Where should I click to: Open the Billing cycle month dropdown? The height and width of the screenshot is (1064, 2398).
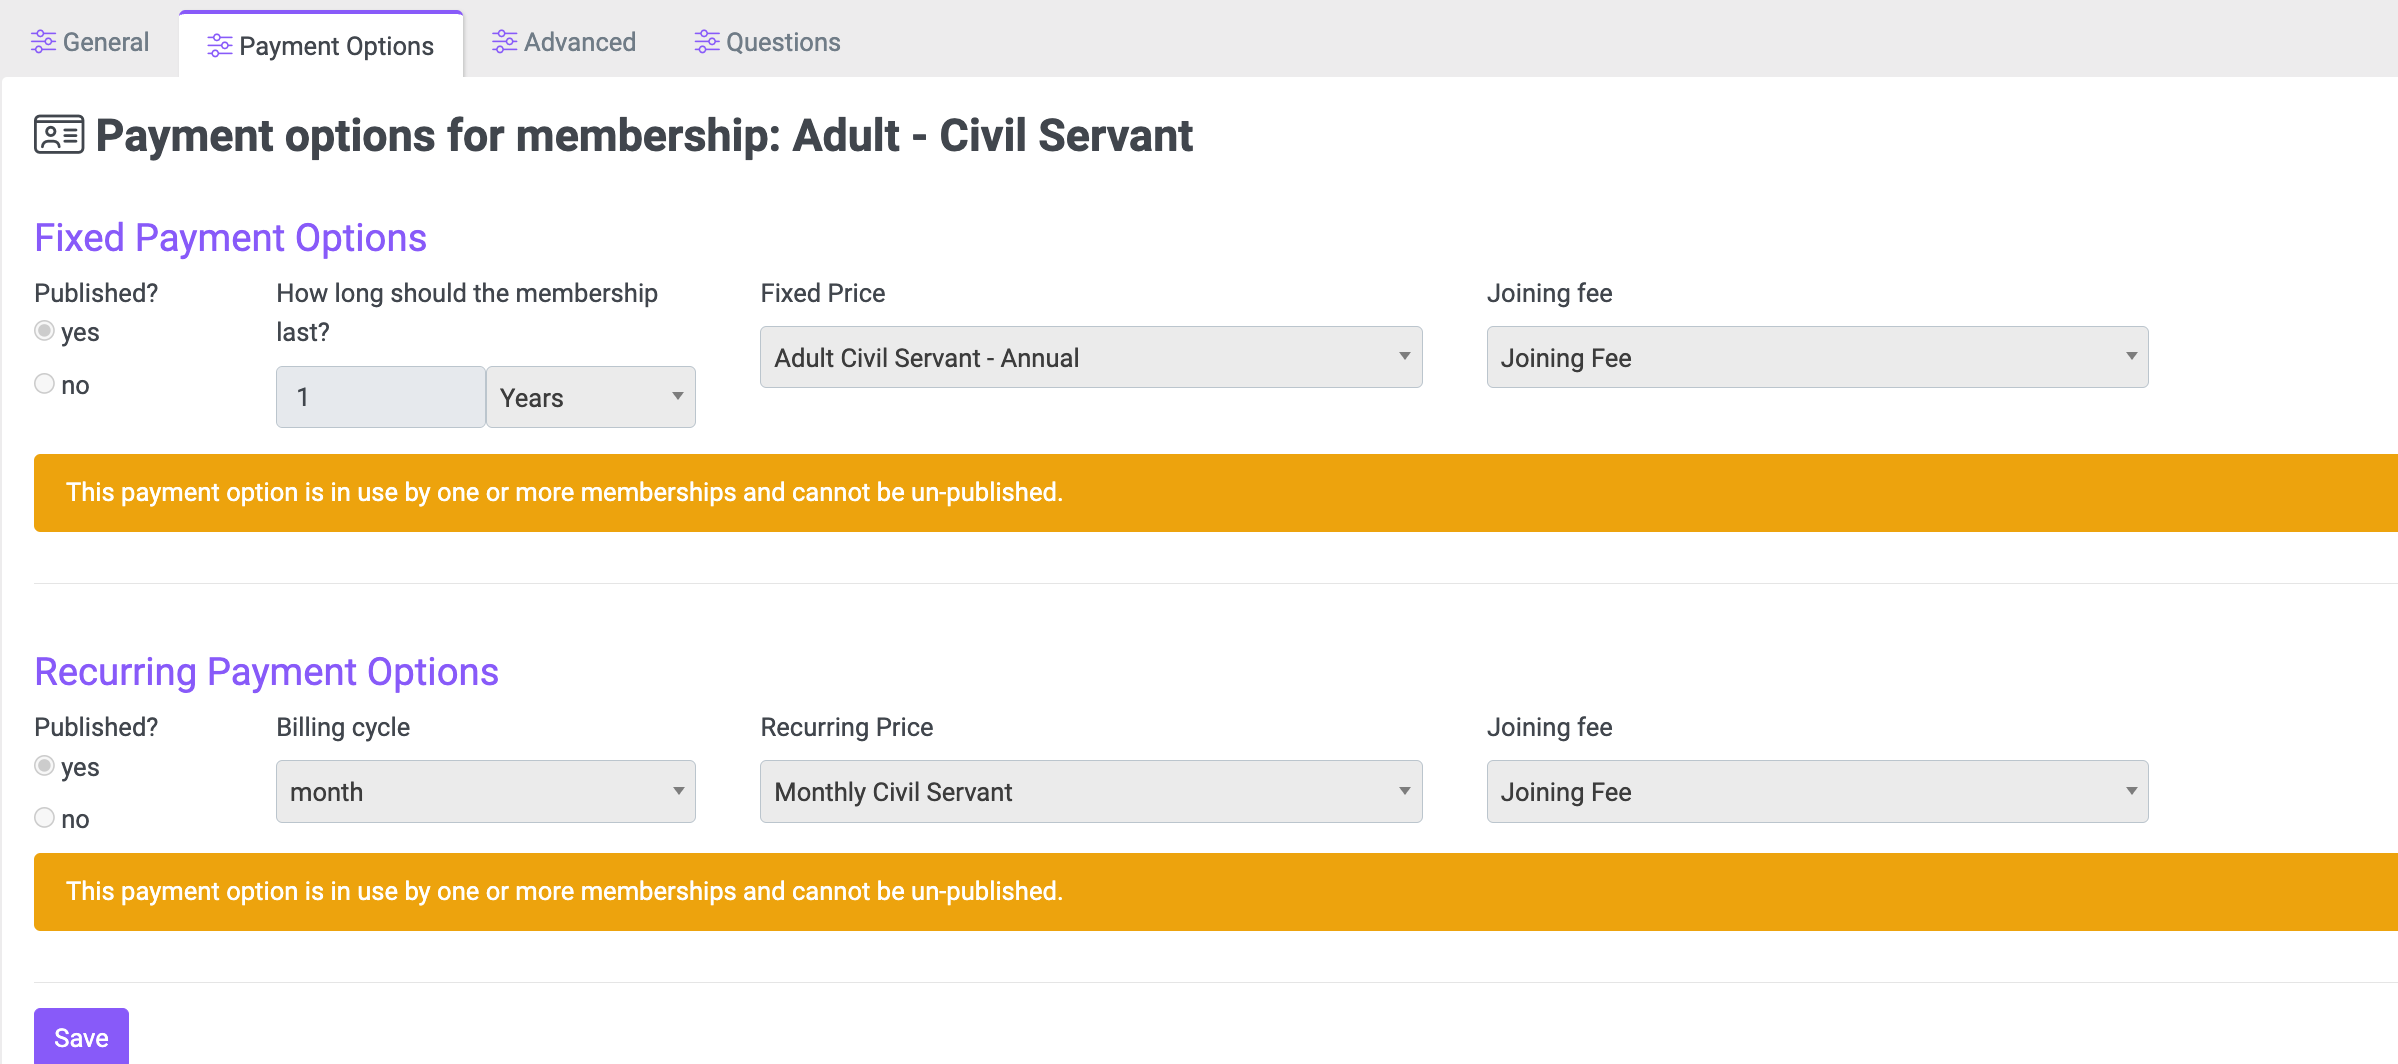pyautogui.click(x=486, y=791)
